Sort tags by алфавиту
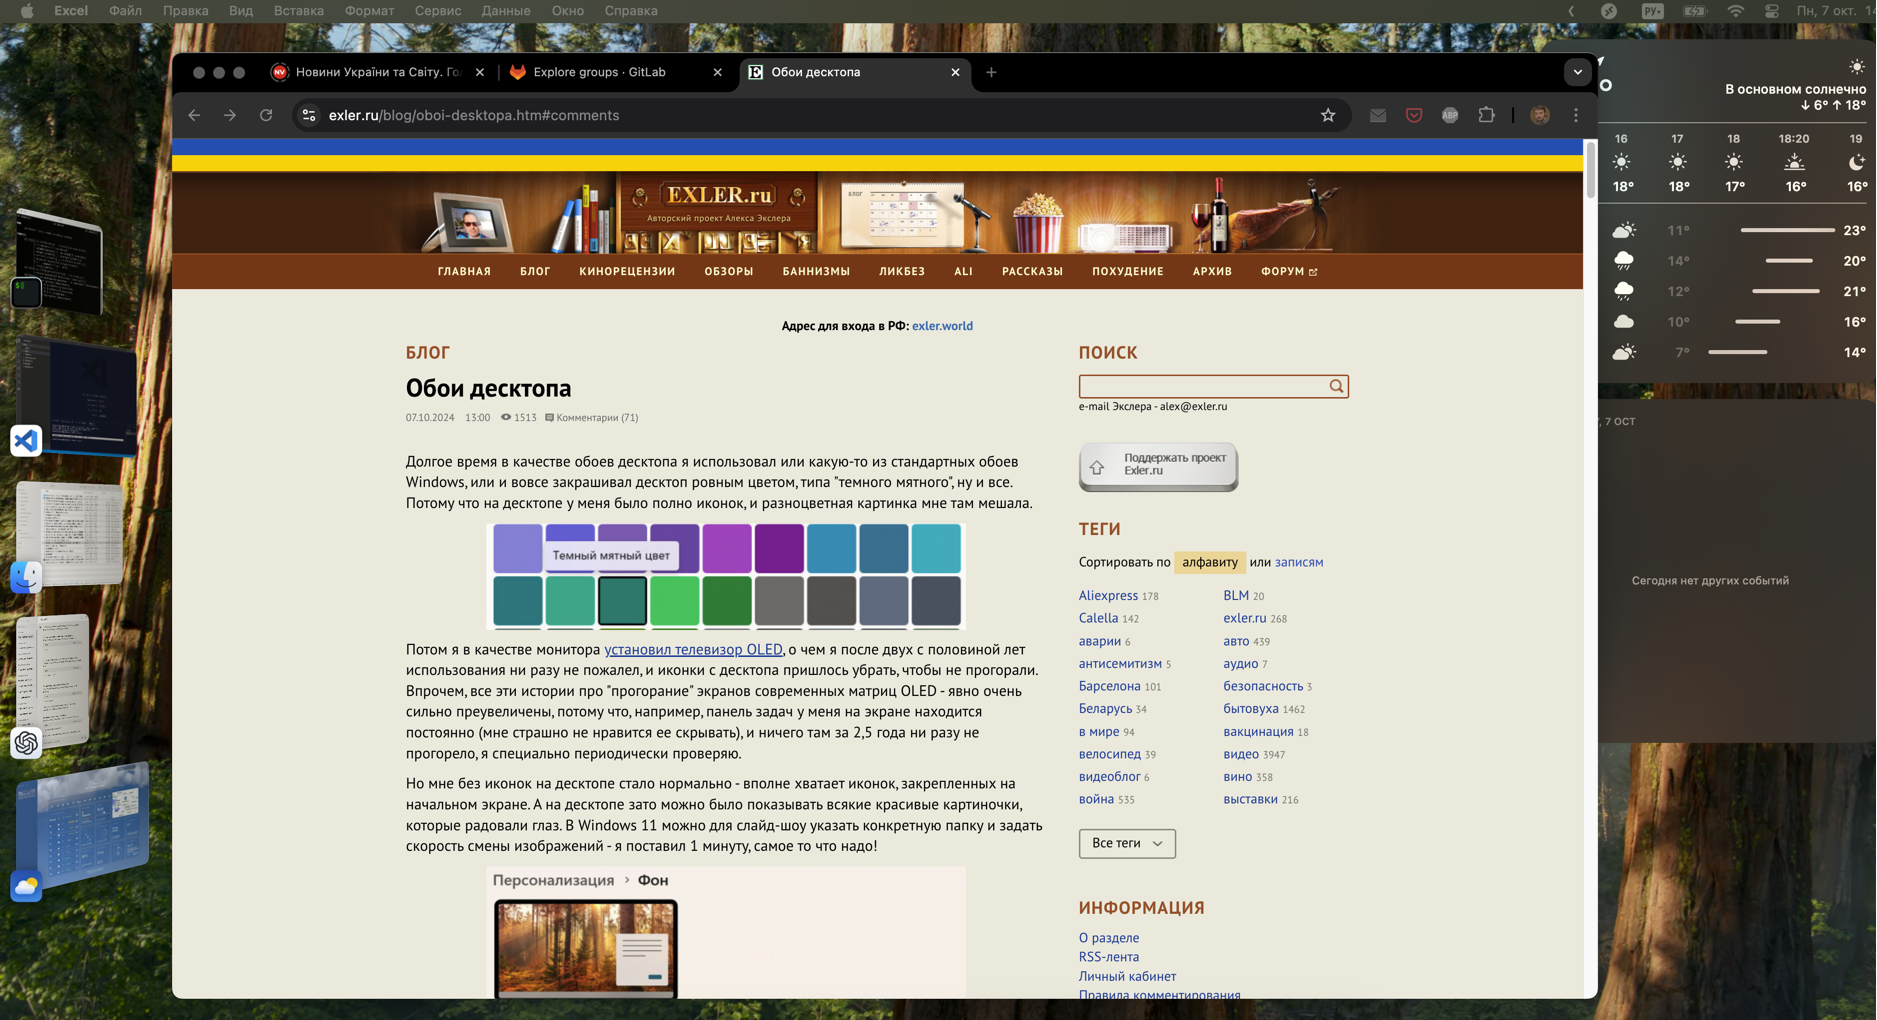1877x1020 pixels. (1209, 562)
